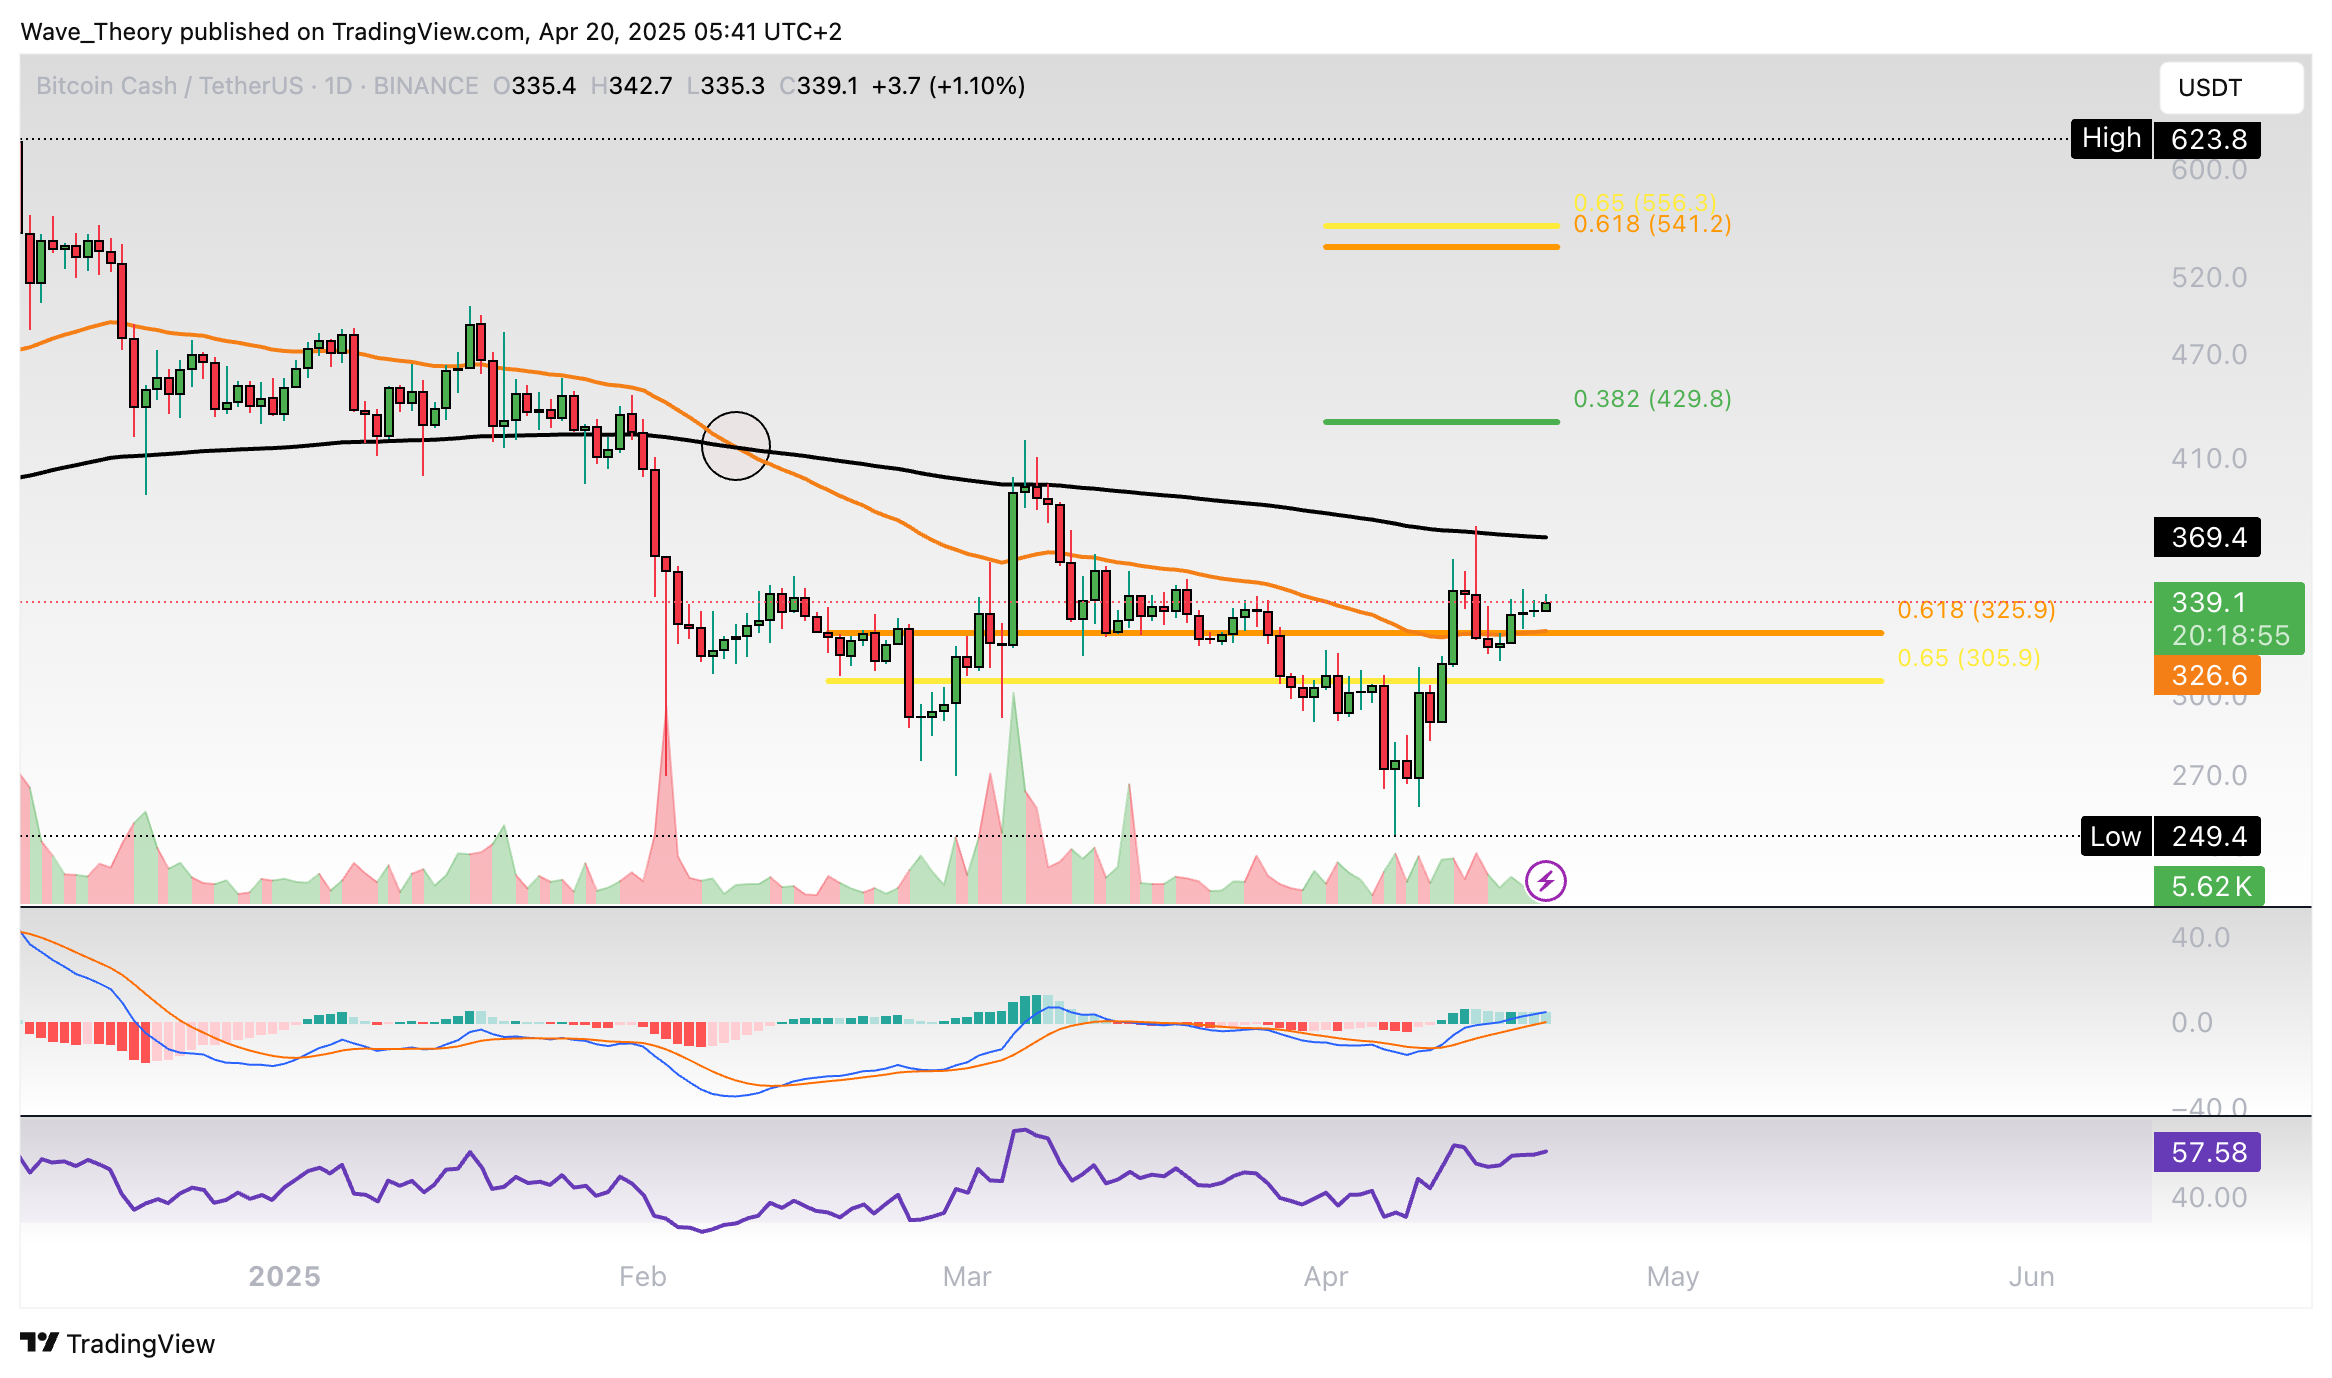
Task: Click the Apr label on the time axis
Action: [x=1325, y=1276]
